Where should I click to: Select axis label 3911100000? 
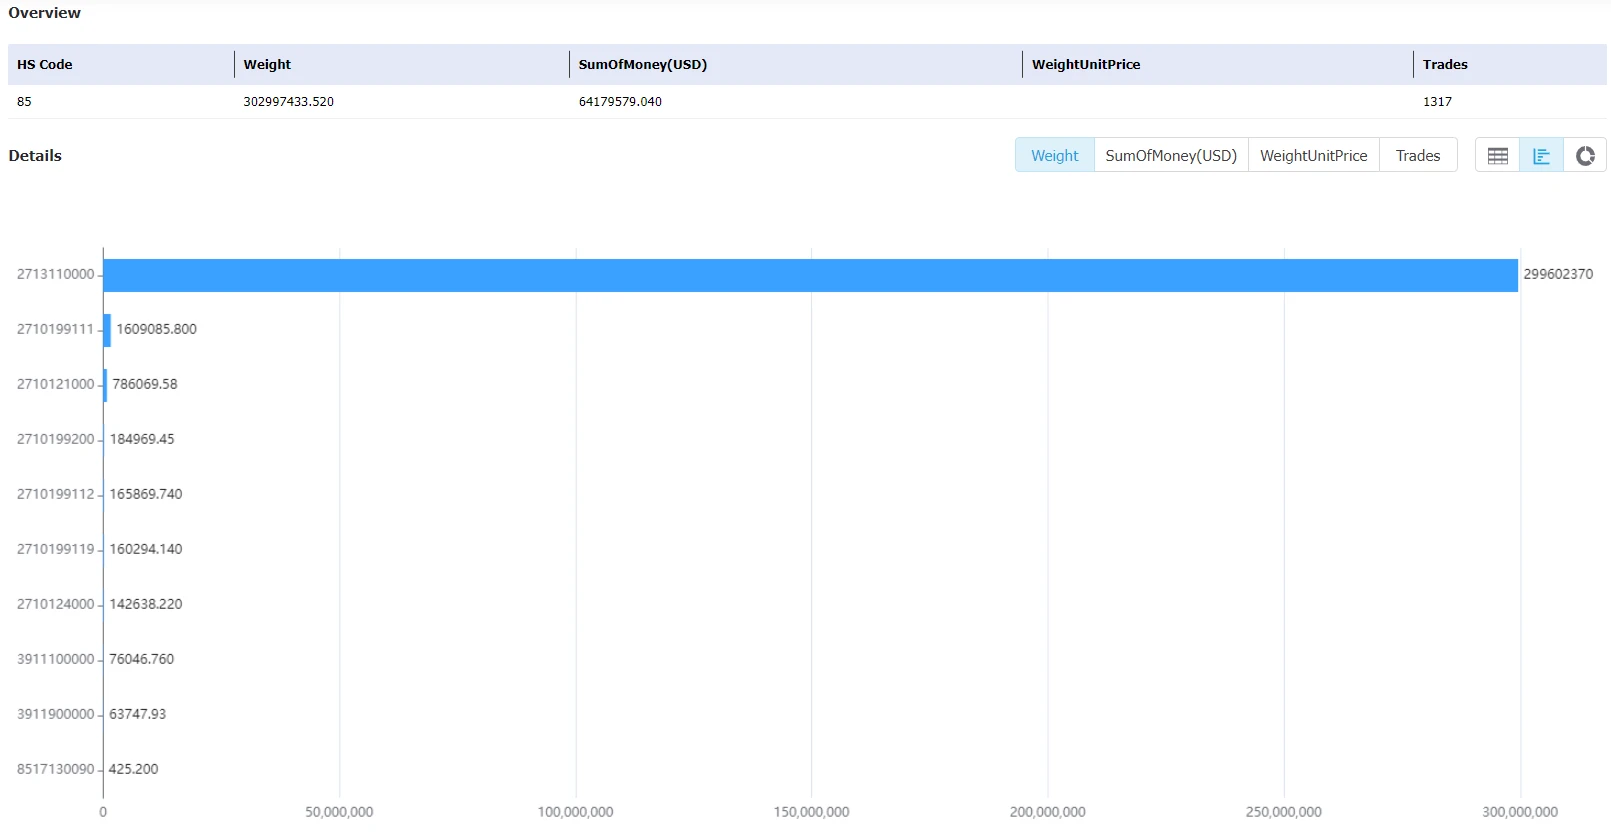pyautogui.click(x=55, y=659)
